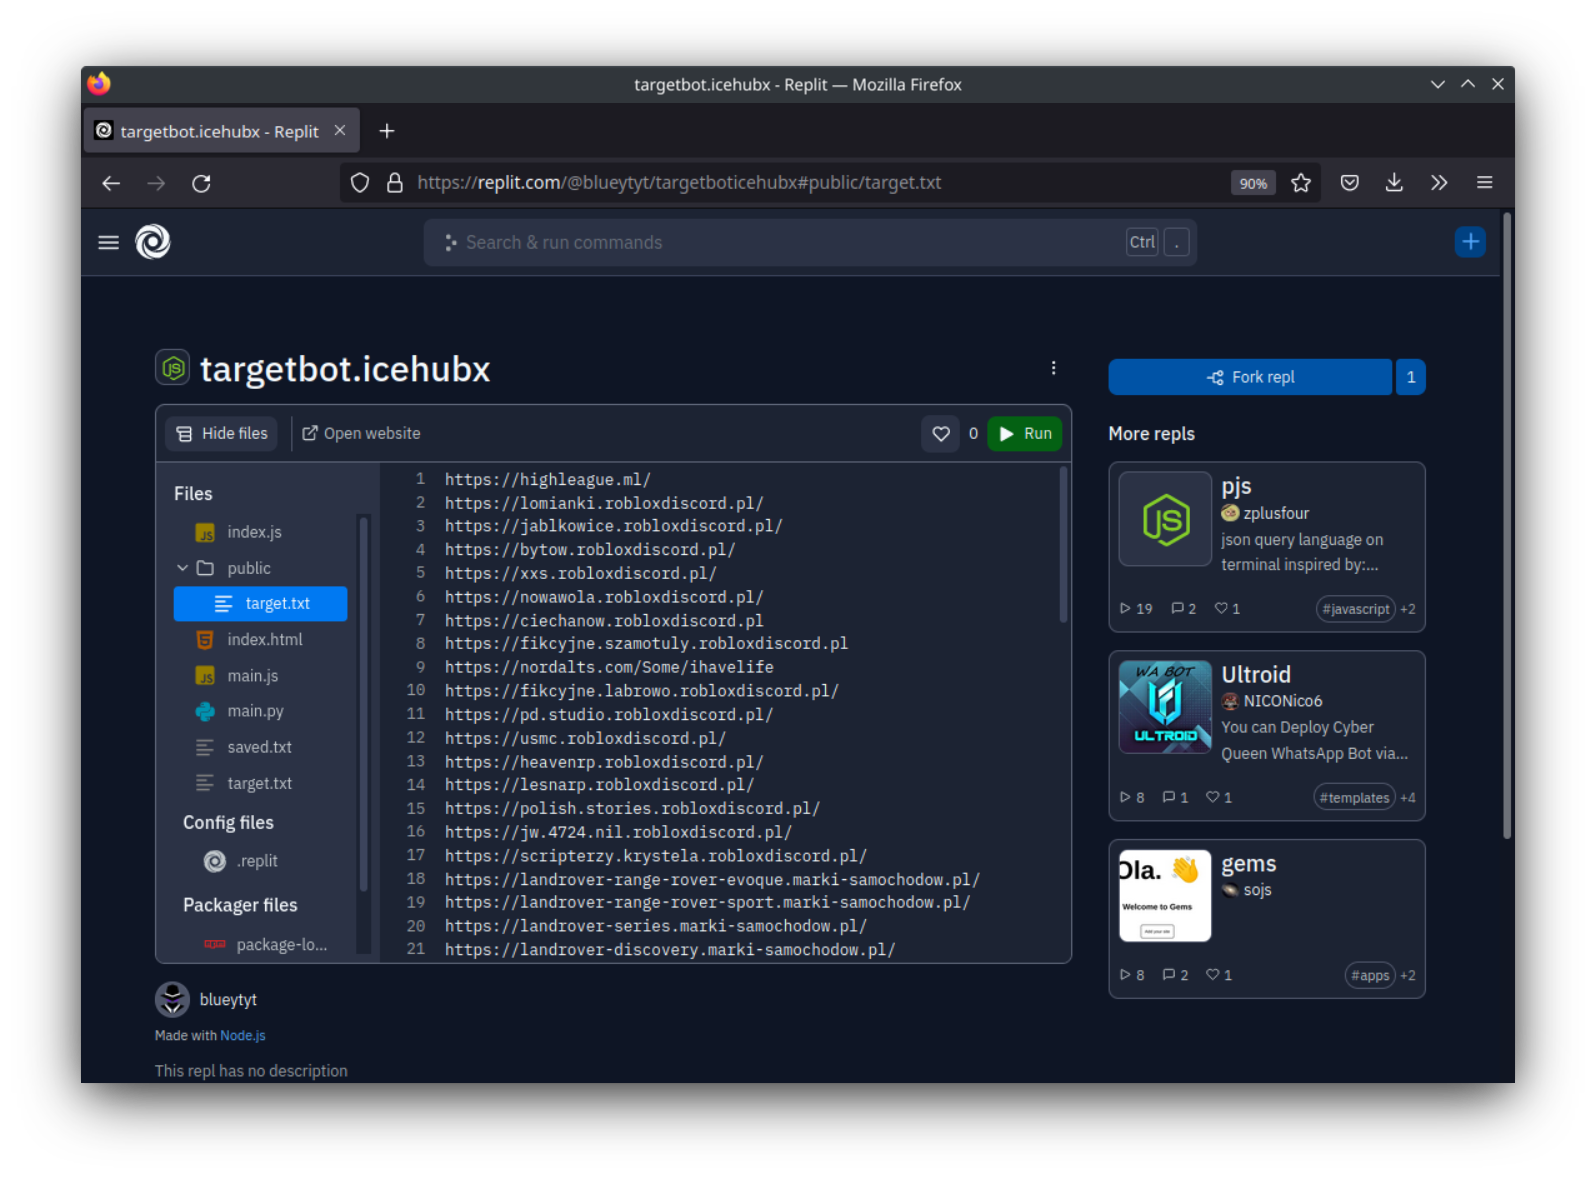Screen dimensions: 1596x1179
Task: Open the gems repl card title
Action: click(1249, 864)
